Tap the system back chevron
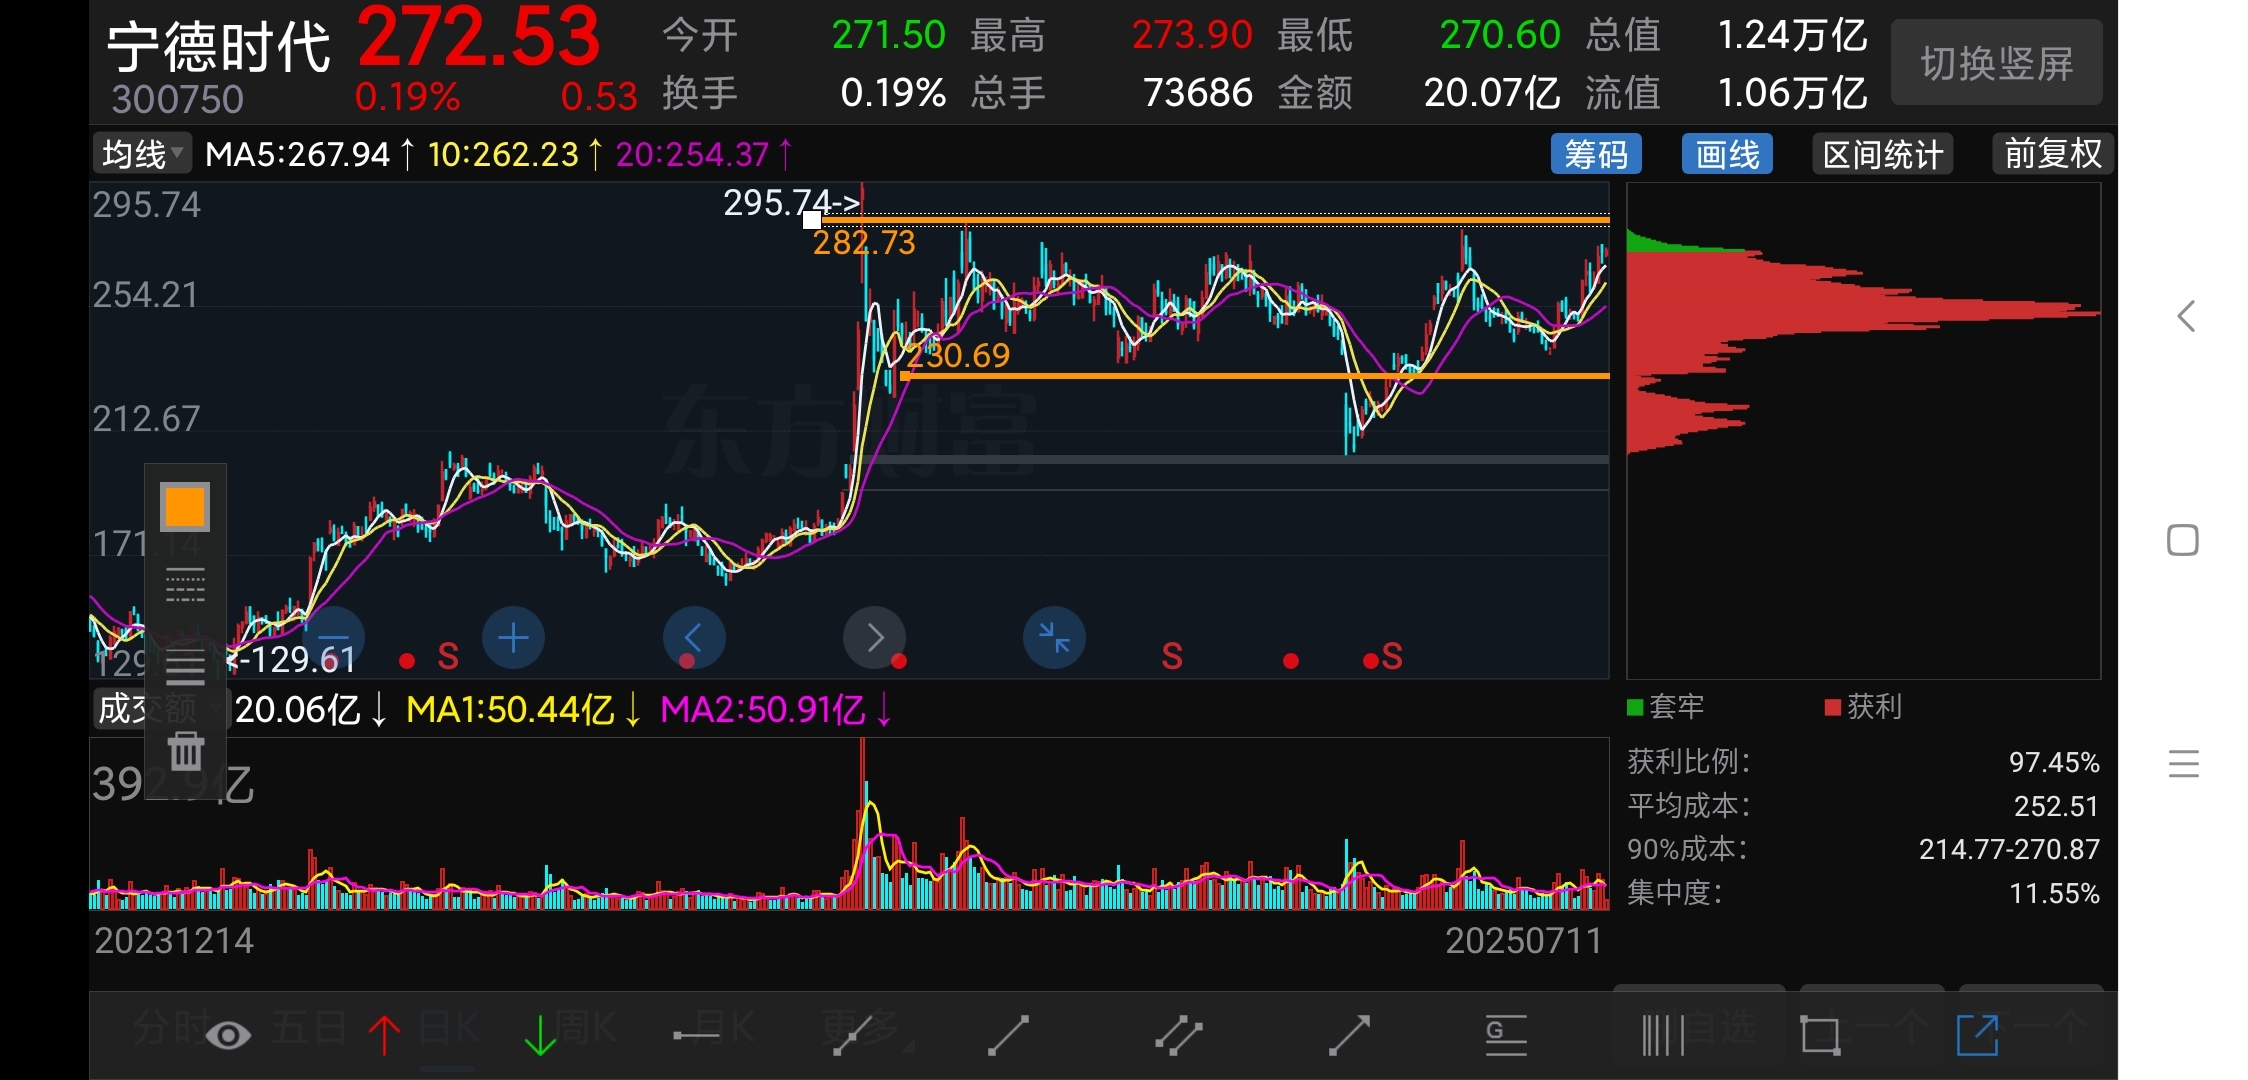2248x1080 pixels. [2186, 316]
